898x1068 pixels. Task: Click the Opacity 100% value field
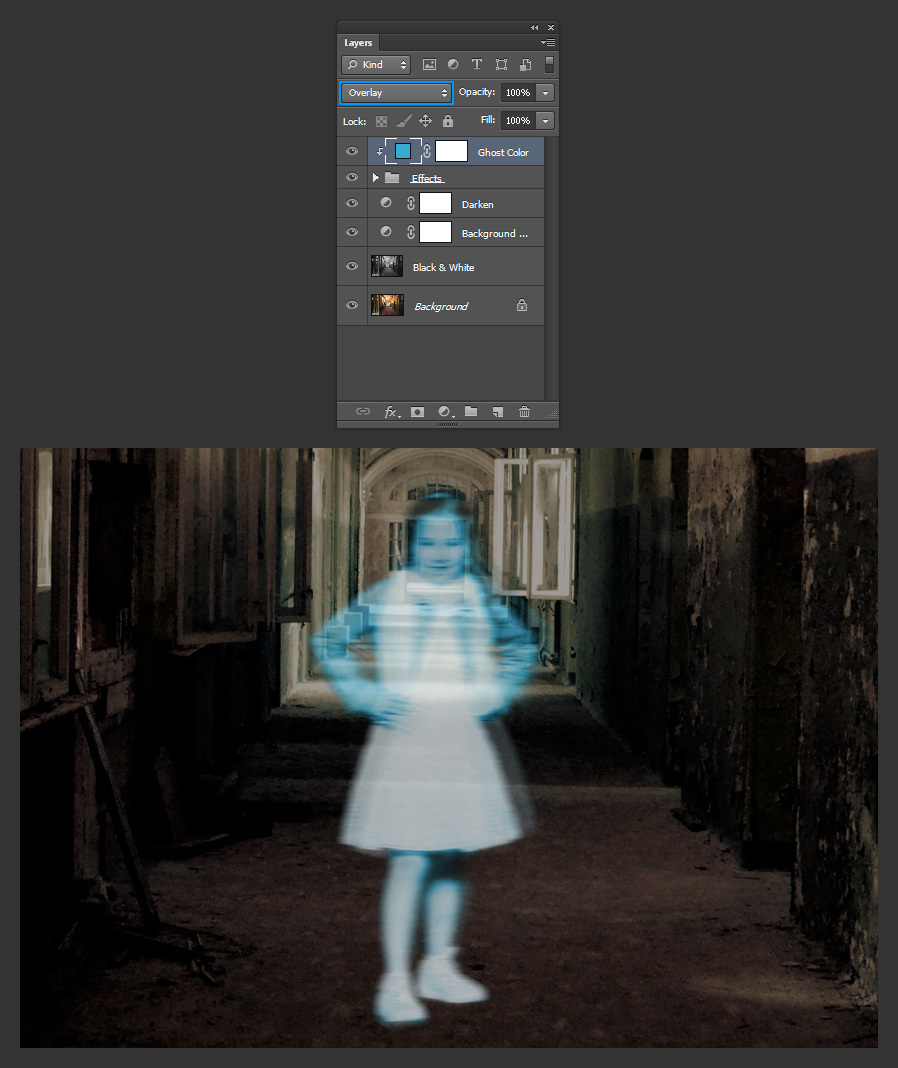click(518, 93)
